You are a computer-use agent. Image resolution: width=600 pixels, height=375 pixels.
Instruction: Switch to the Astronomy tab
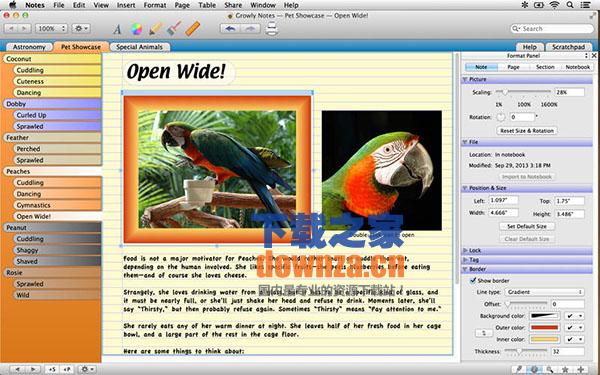click(x=29, y=47)
